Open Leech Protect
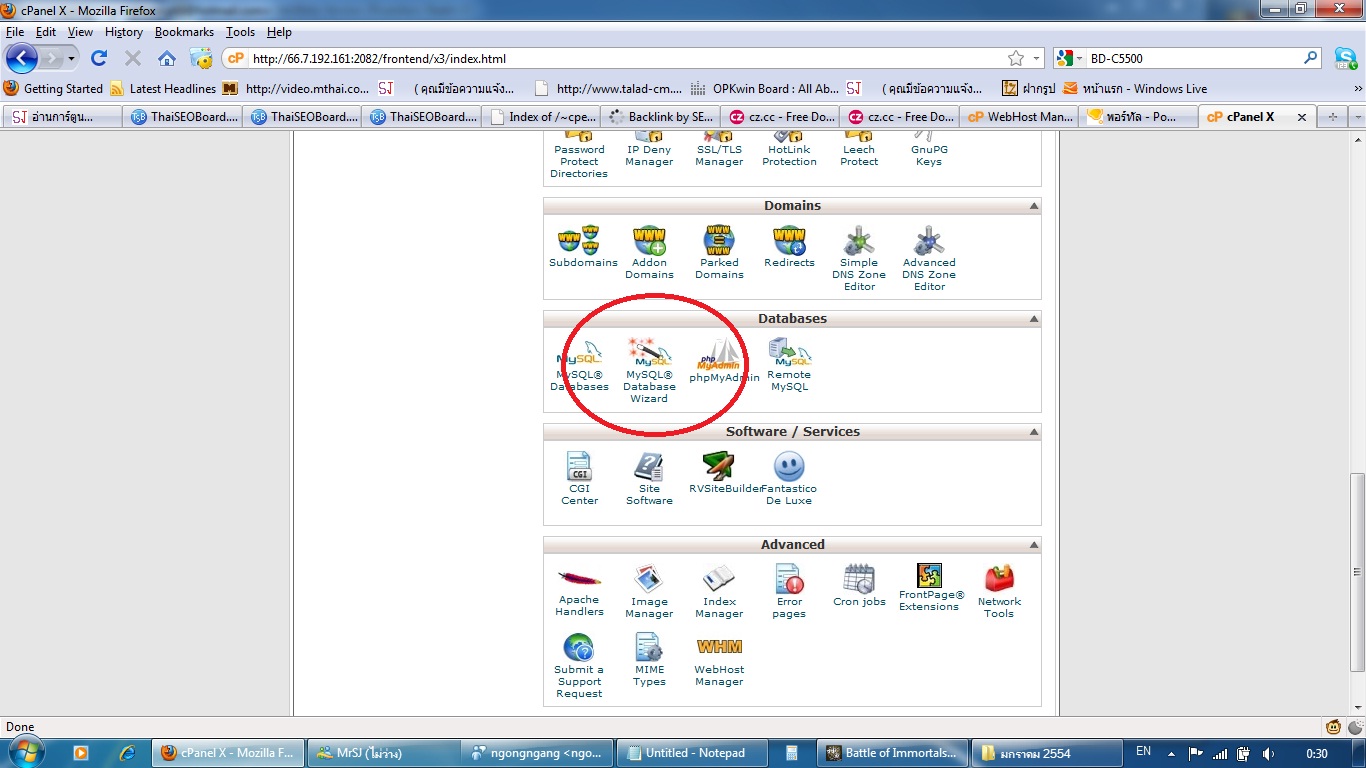The height and width of the screenshot is (768, 1366). [859, 148]
